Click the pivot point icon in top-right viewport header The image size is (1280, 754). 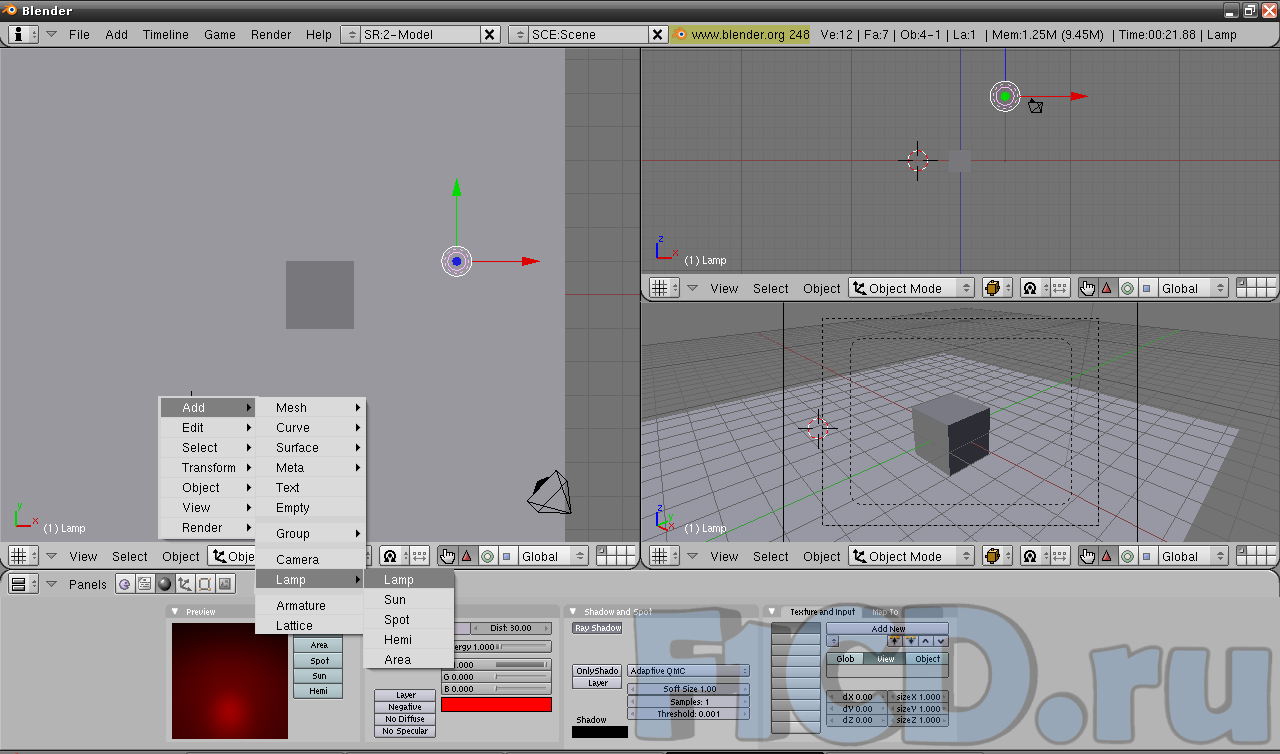pos(1035,288)
